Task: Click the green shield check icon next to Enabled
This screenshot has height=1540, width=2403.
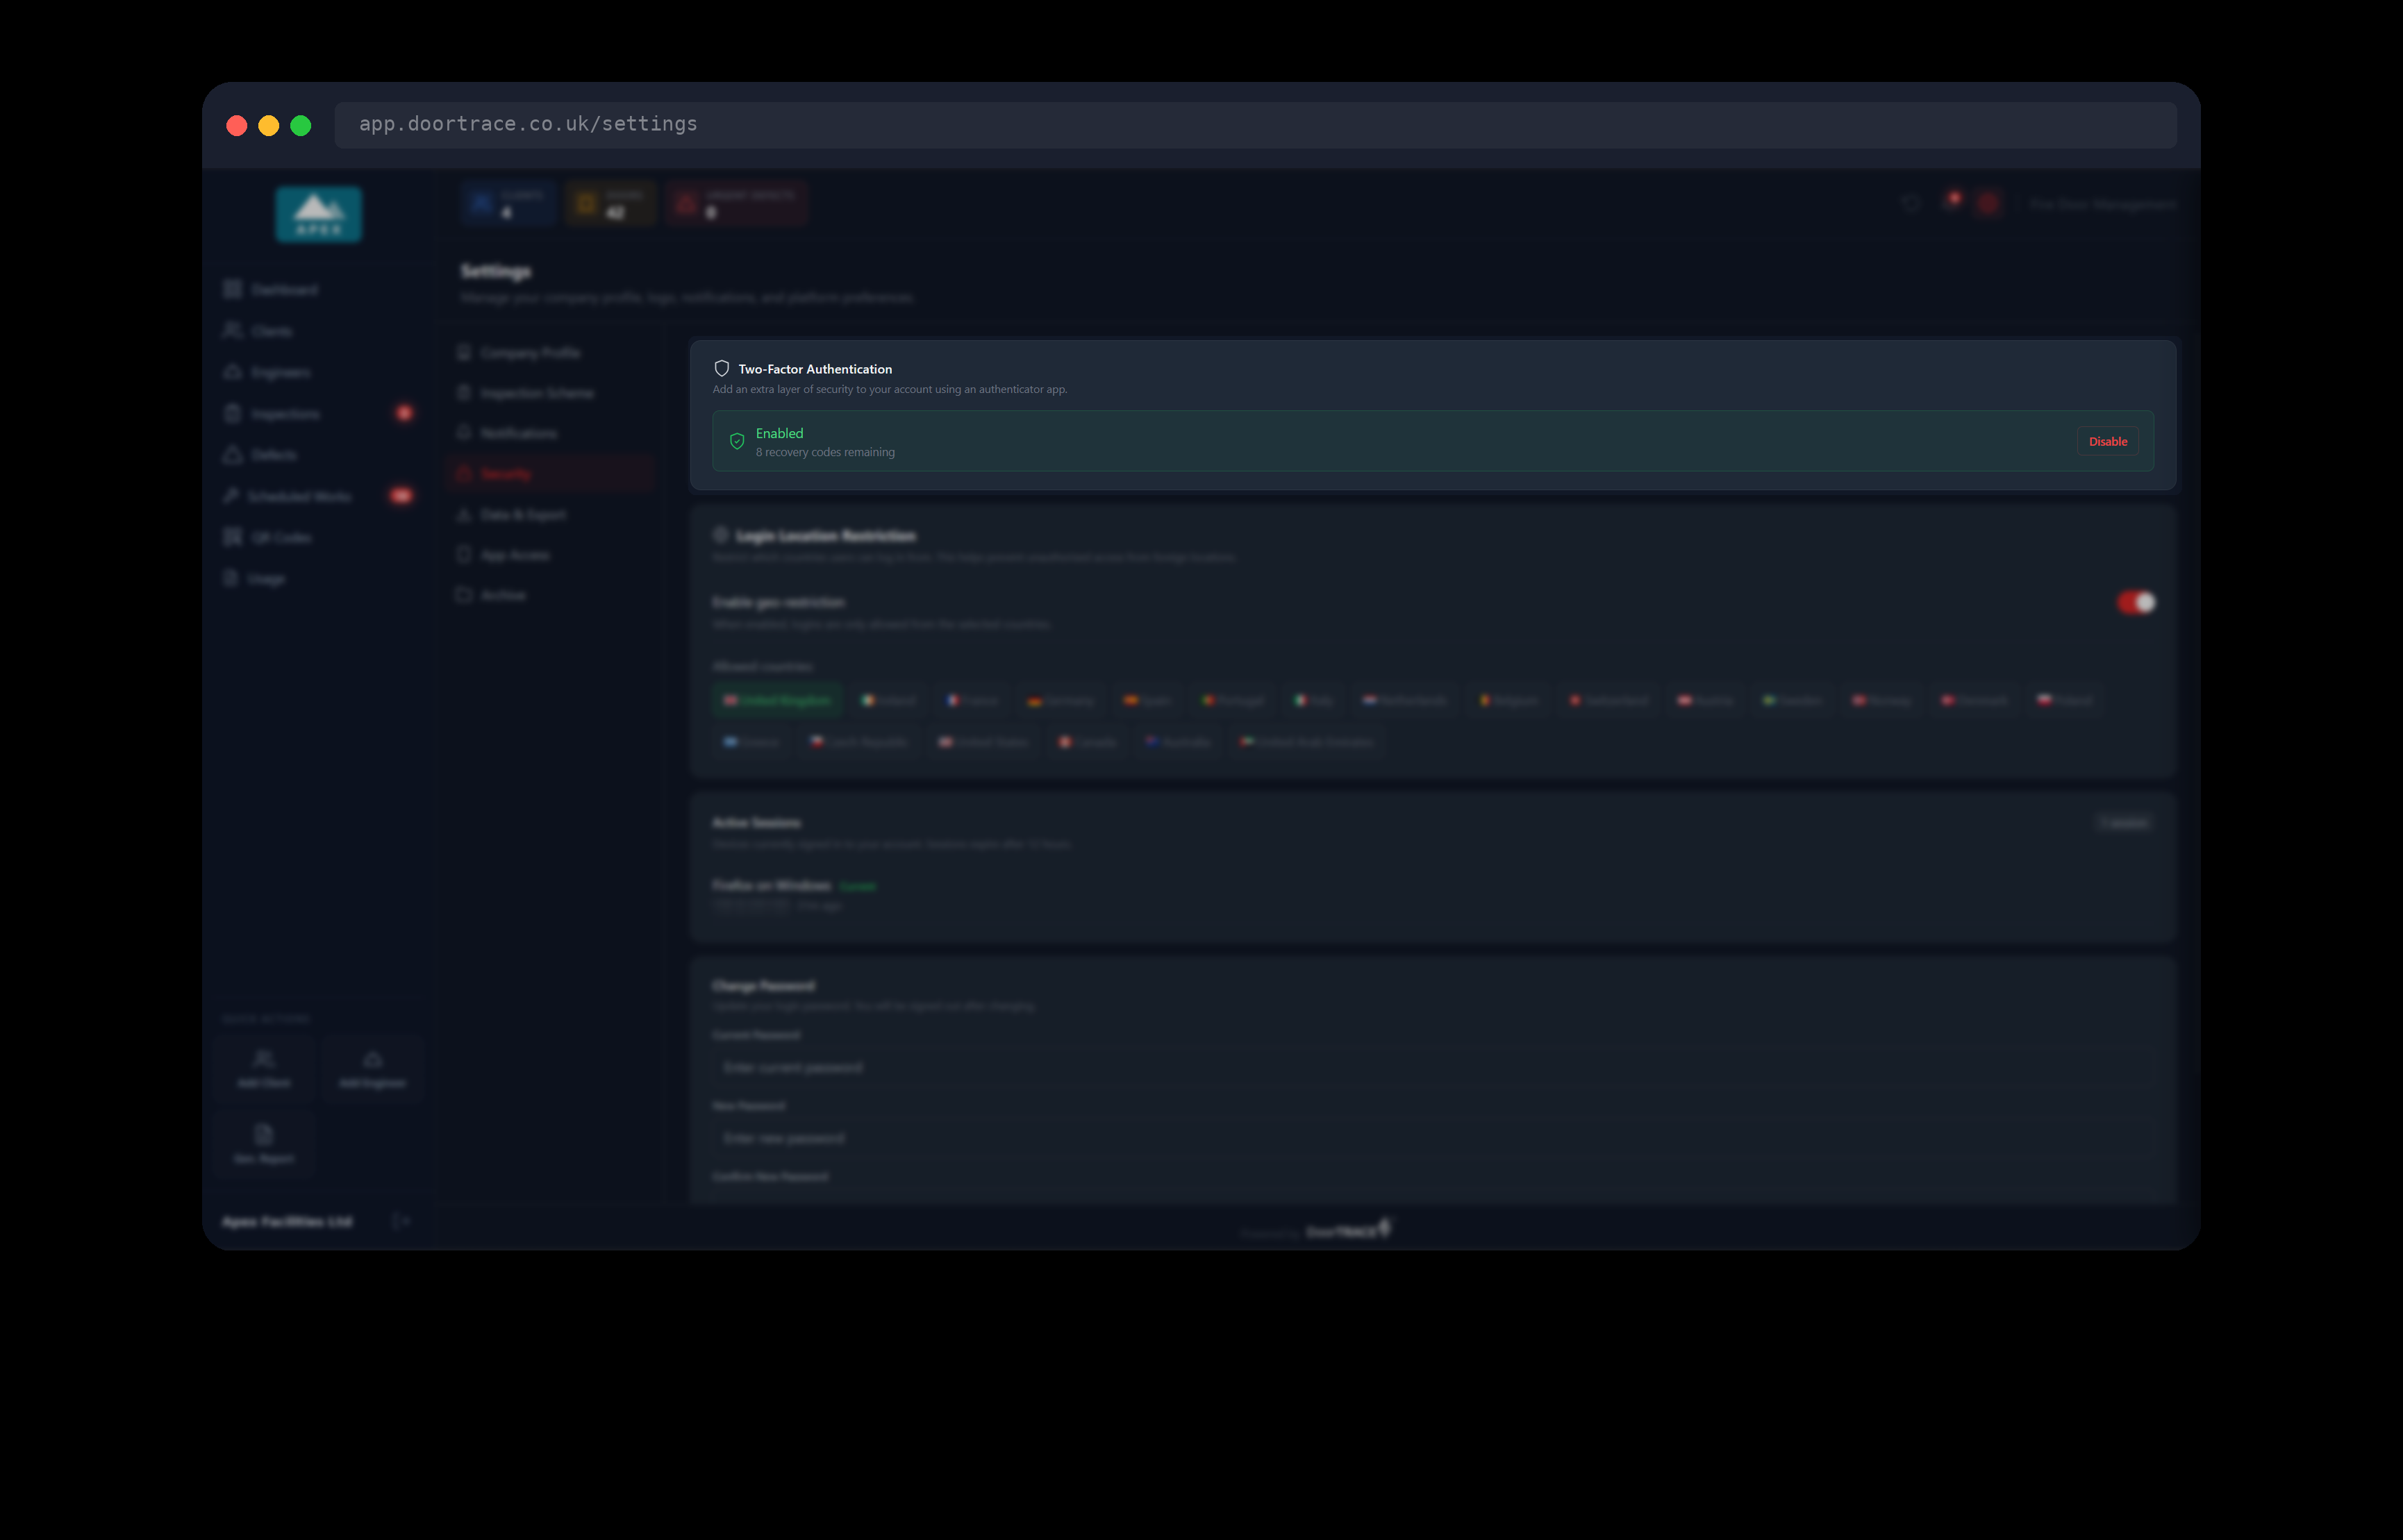Action: 737,441
